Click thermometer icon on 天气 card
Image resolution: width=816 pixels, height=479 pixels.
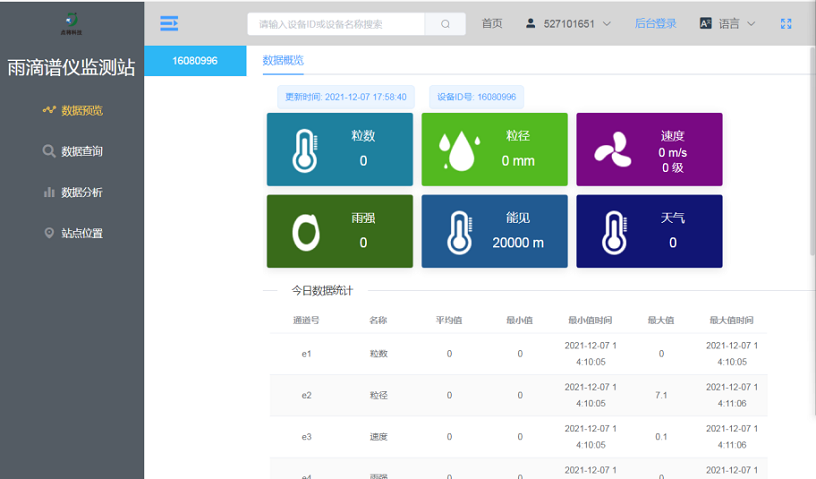pos(613,232)
